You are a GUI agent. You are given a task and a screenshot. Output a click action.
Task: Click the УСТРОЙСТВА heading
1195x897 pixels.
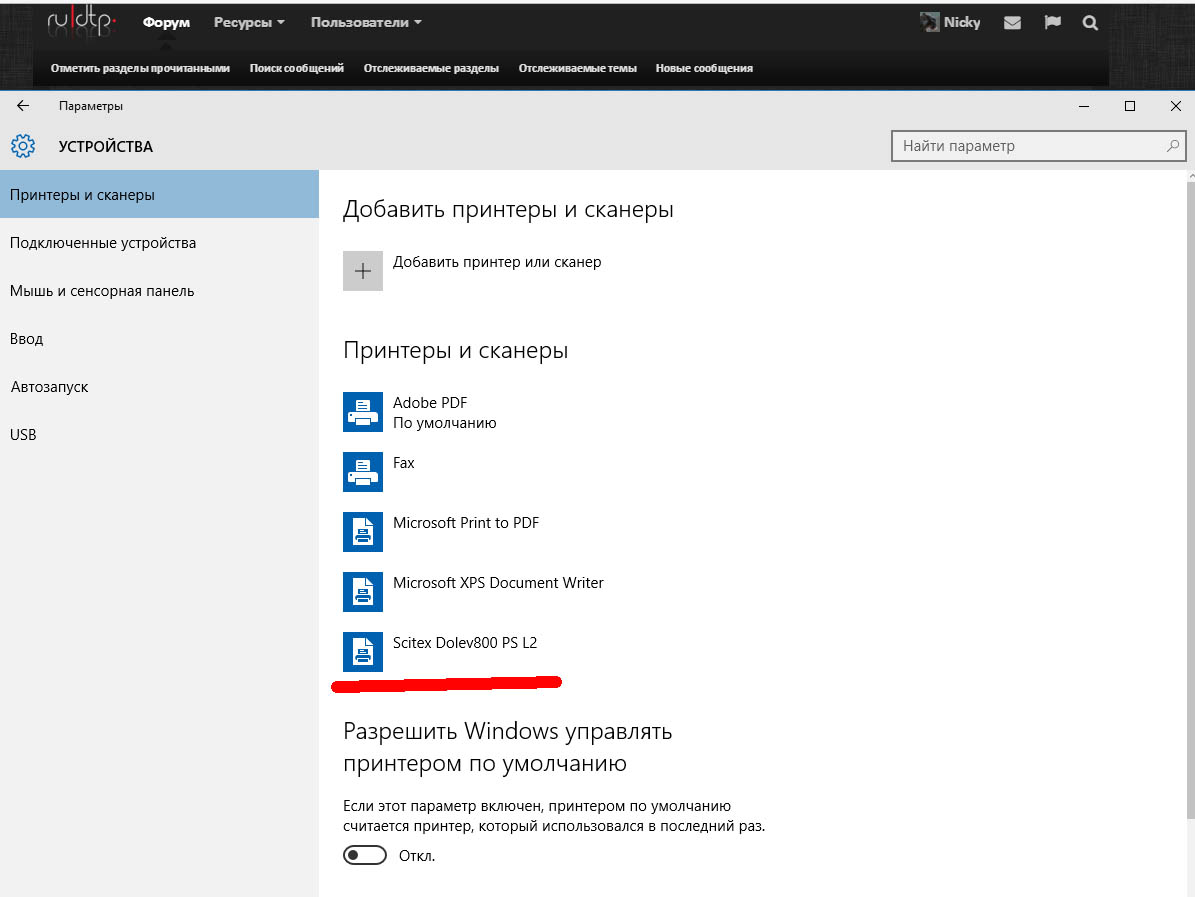point(106,146)
